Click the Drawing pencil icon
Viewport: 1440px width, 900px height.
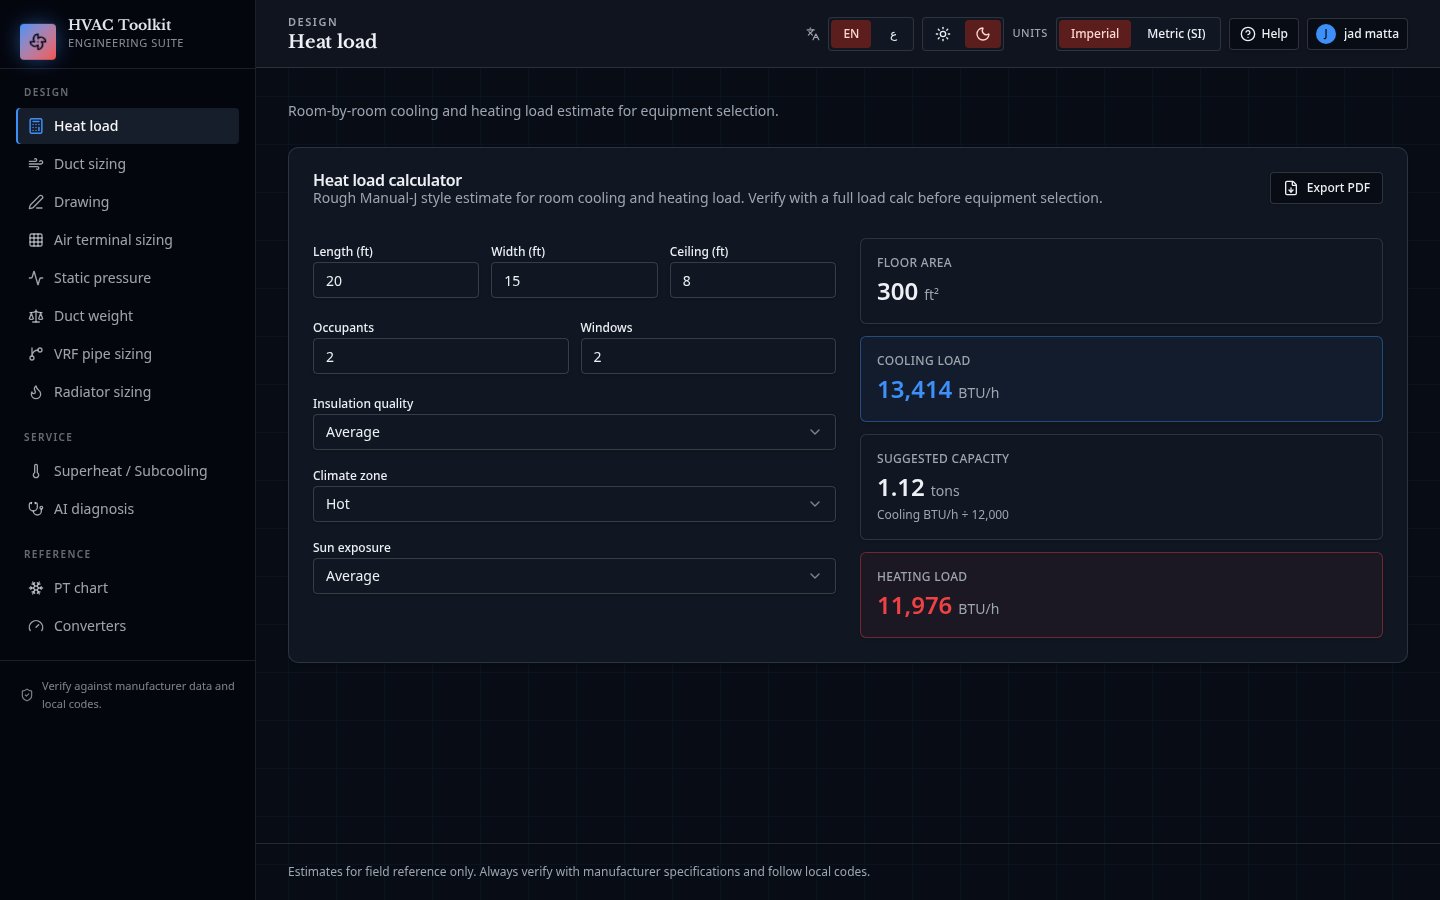click(x=36, y=202)
